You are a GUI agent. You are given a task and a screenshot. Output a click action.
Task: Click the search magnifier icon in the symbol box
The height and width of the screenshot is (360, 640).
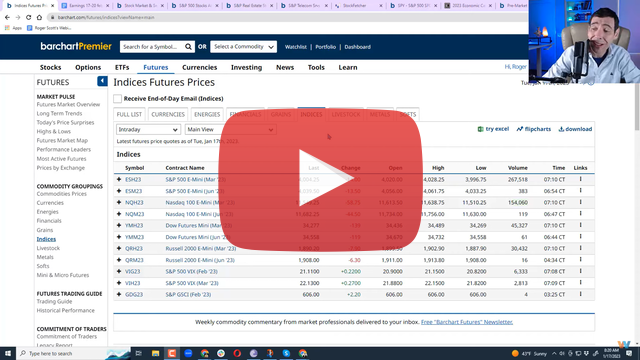tap(188, 47)
